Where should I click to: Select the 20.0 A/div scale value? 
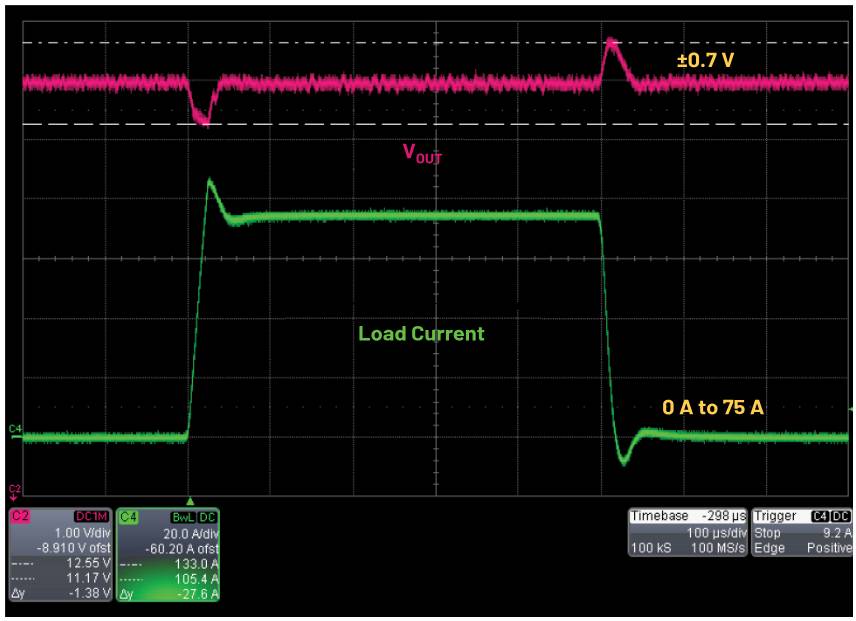[x=191, y=533]
